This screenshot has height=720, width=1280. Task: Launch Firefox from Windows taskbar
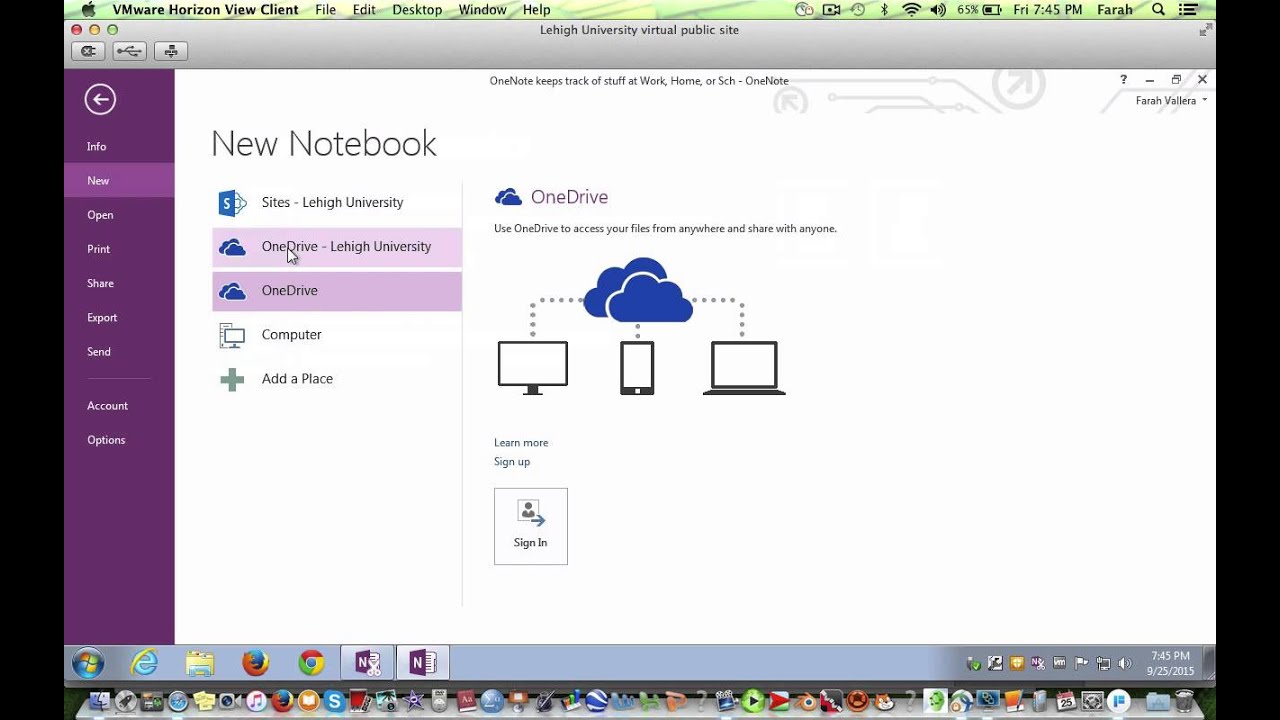coord(256,663)
